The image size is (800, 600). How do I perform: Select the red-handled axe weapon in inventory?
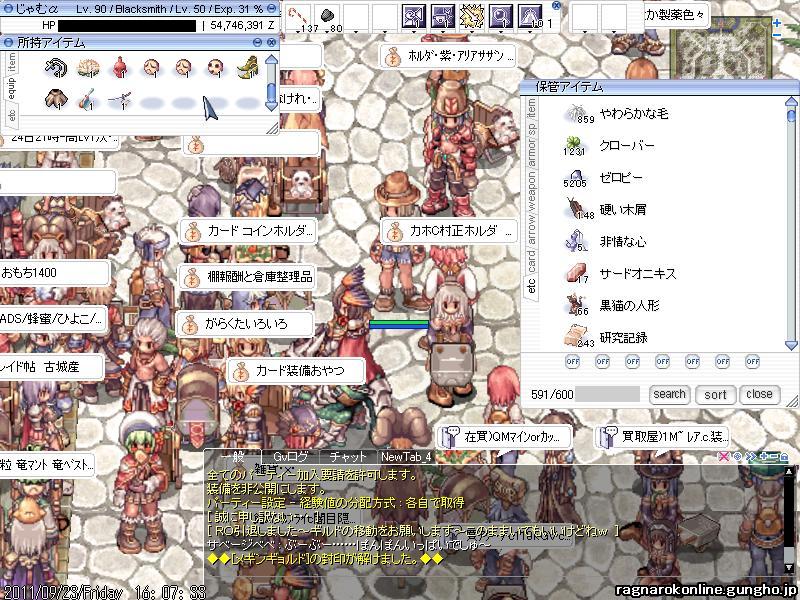(88, 99)
